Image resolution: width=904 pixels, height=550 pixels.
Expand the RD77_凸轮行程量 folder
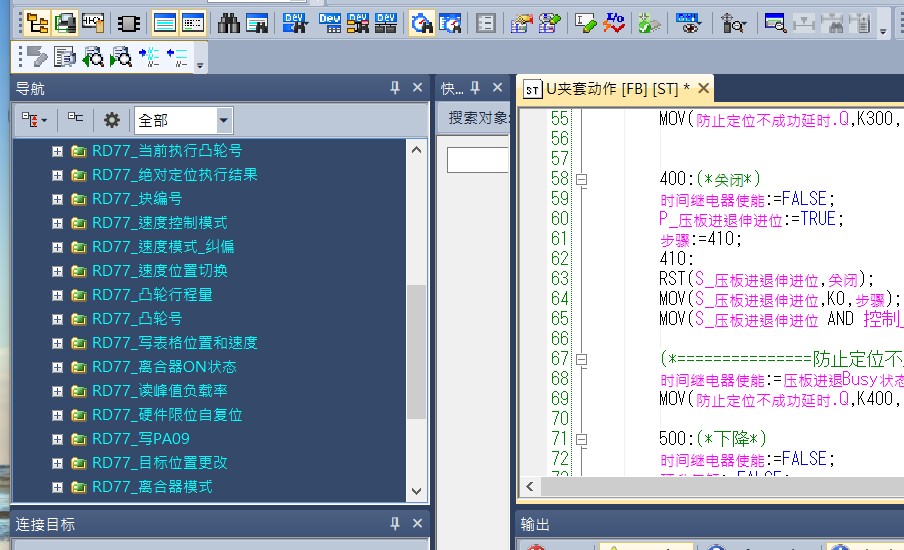click(57, 295)
